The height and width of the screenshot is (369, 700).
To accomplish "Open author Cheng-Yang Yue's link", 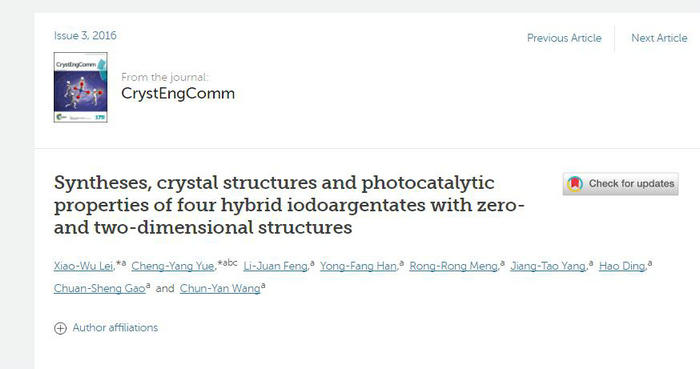I will (173, 266).
